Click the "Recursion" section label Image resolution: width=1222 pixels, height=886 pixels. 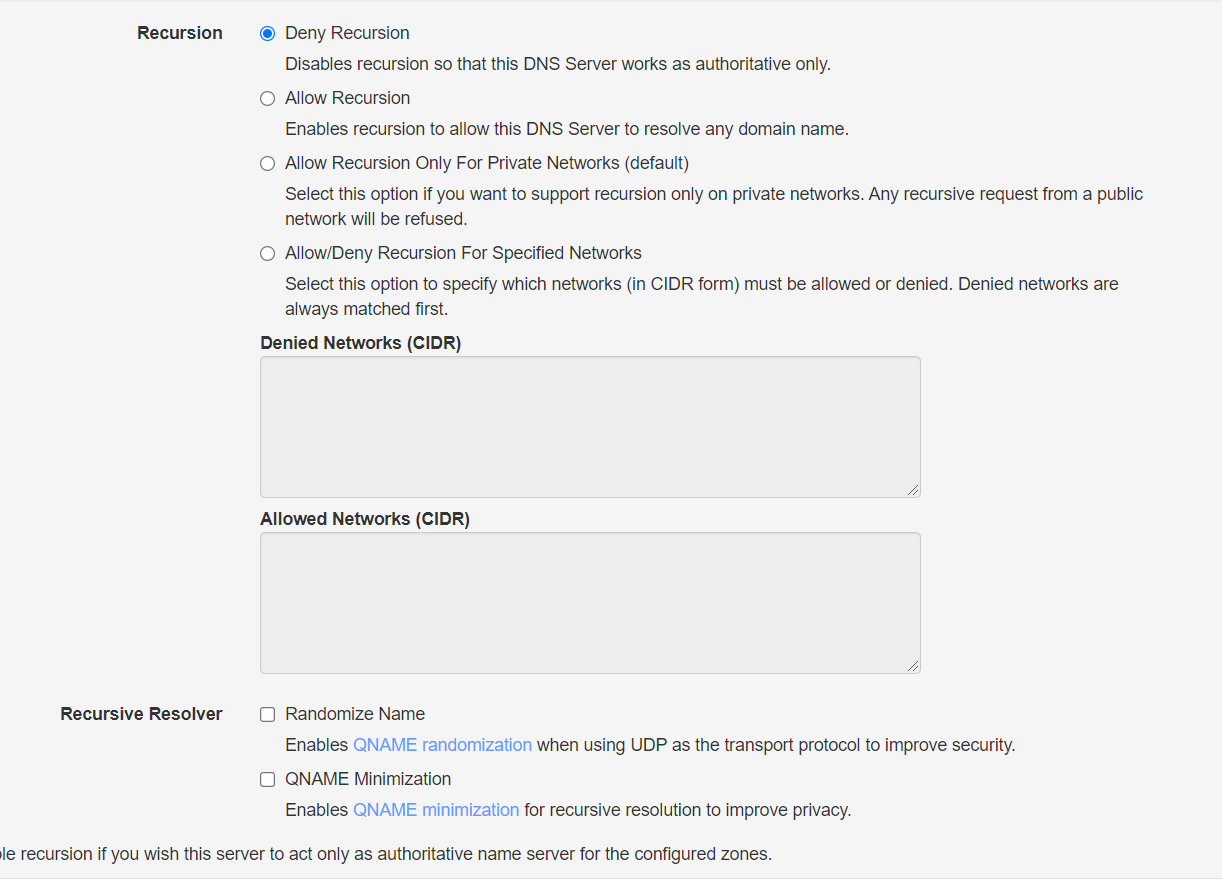180,33
